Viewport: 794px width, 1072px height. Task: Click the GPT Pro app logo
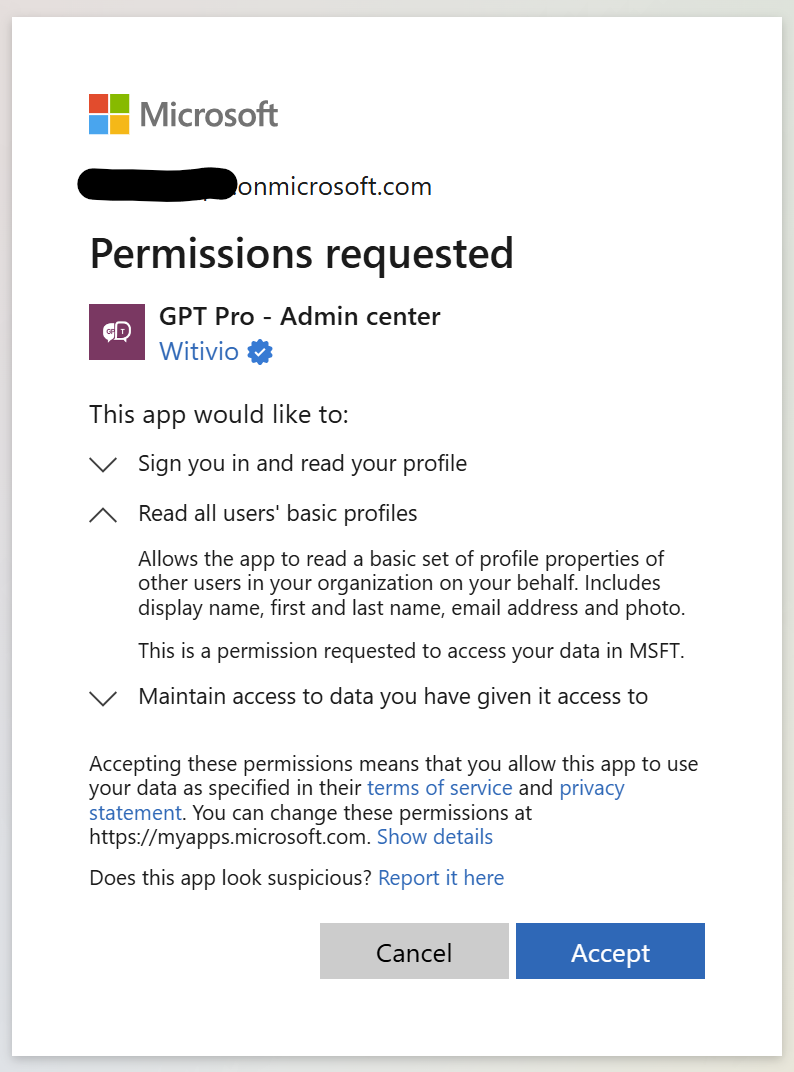[117, 331]
